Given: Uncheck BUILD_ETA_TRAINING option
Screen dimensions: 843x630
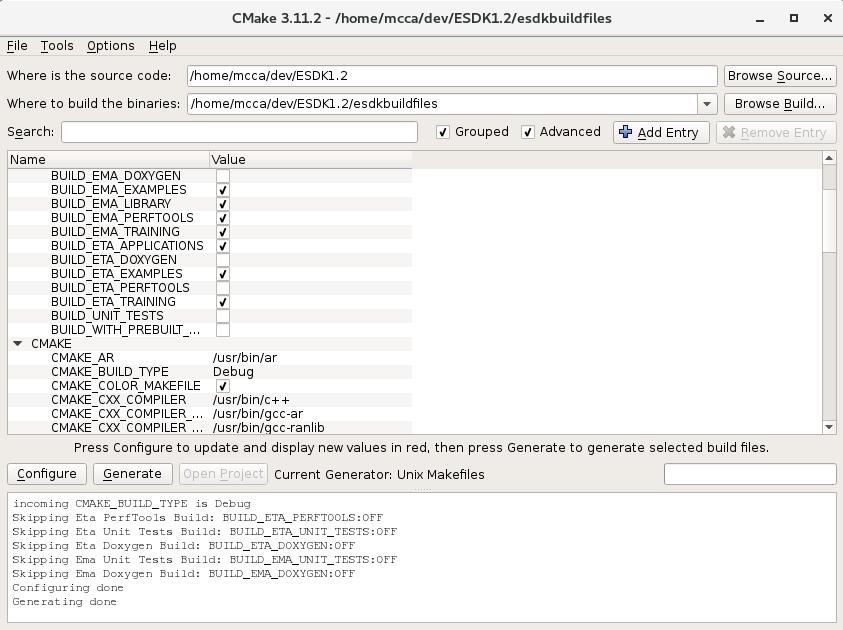Looking at the screenshot, I should (x=223, y=302).
